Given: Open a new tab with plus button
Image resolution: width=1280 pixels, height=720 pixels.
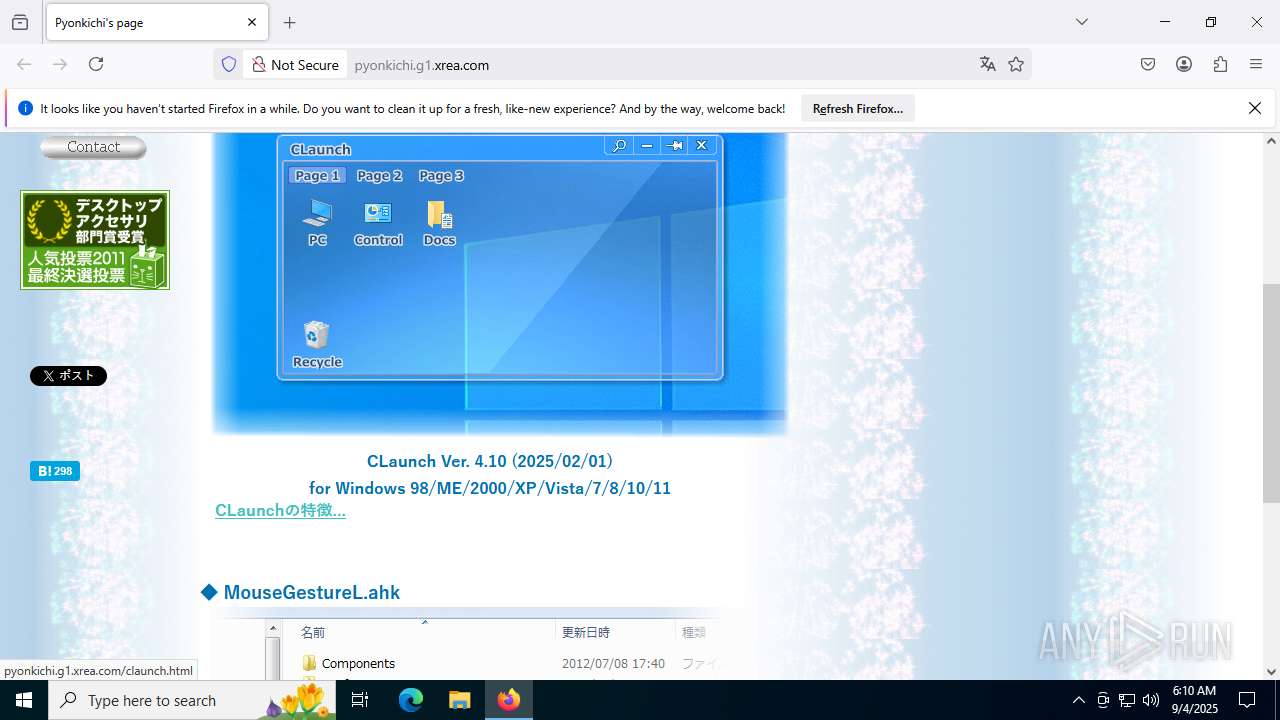Looking at the screenshot, I should click(x=290, y=22).
